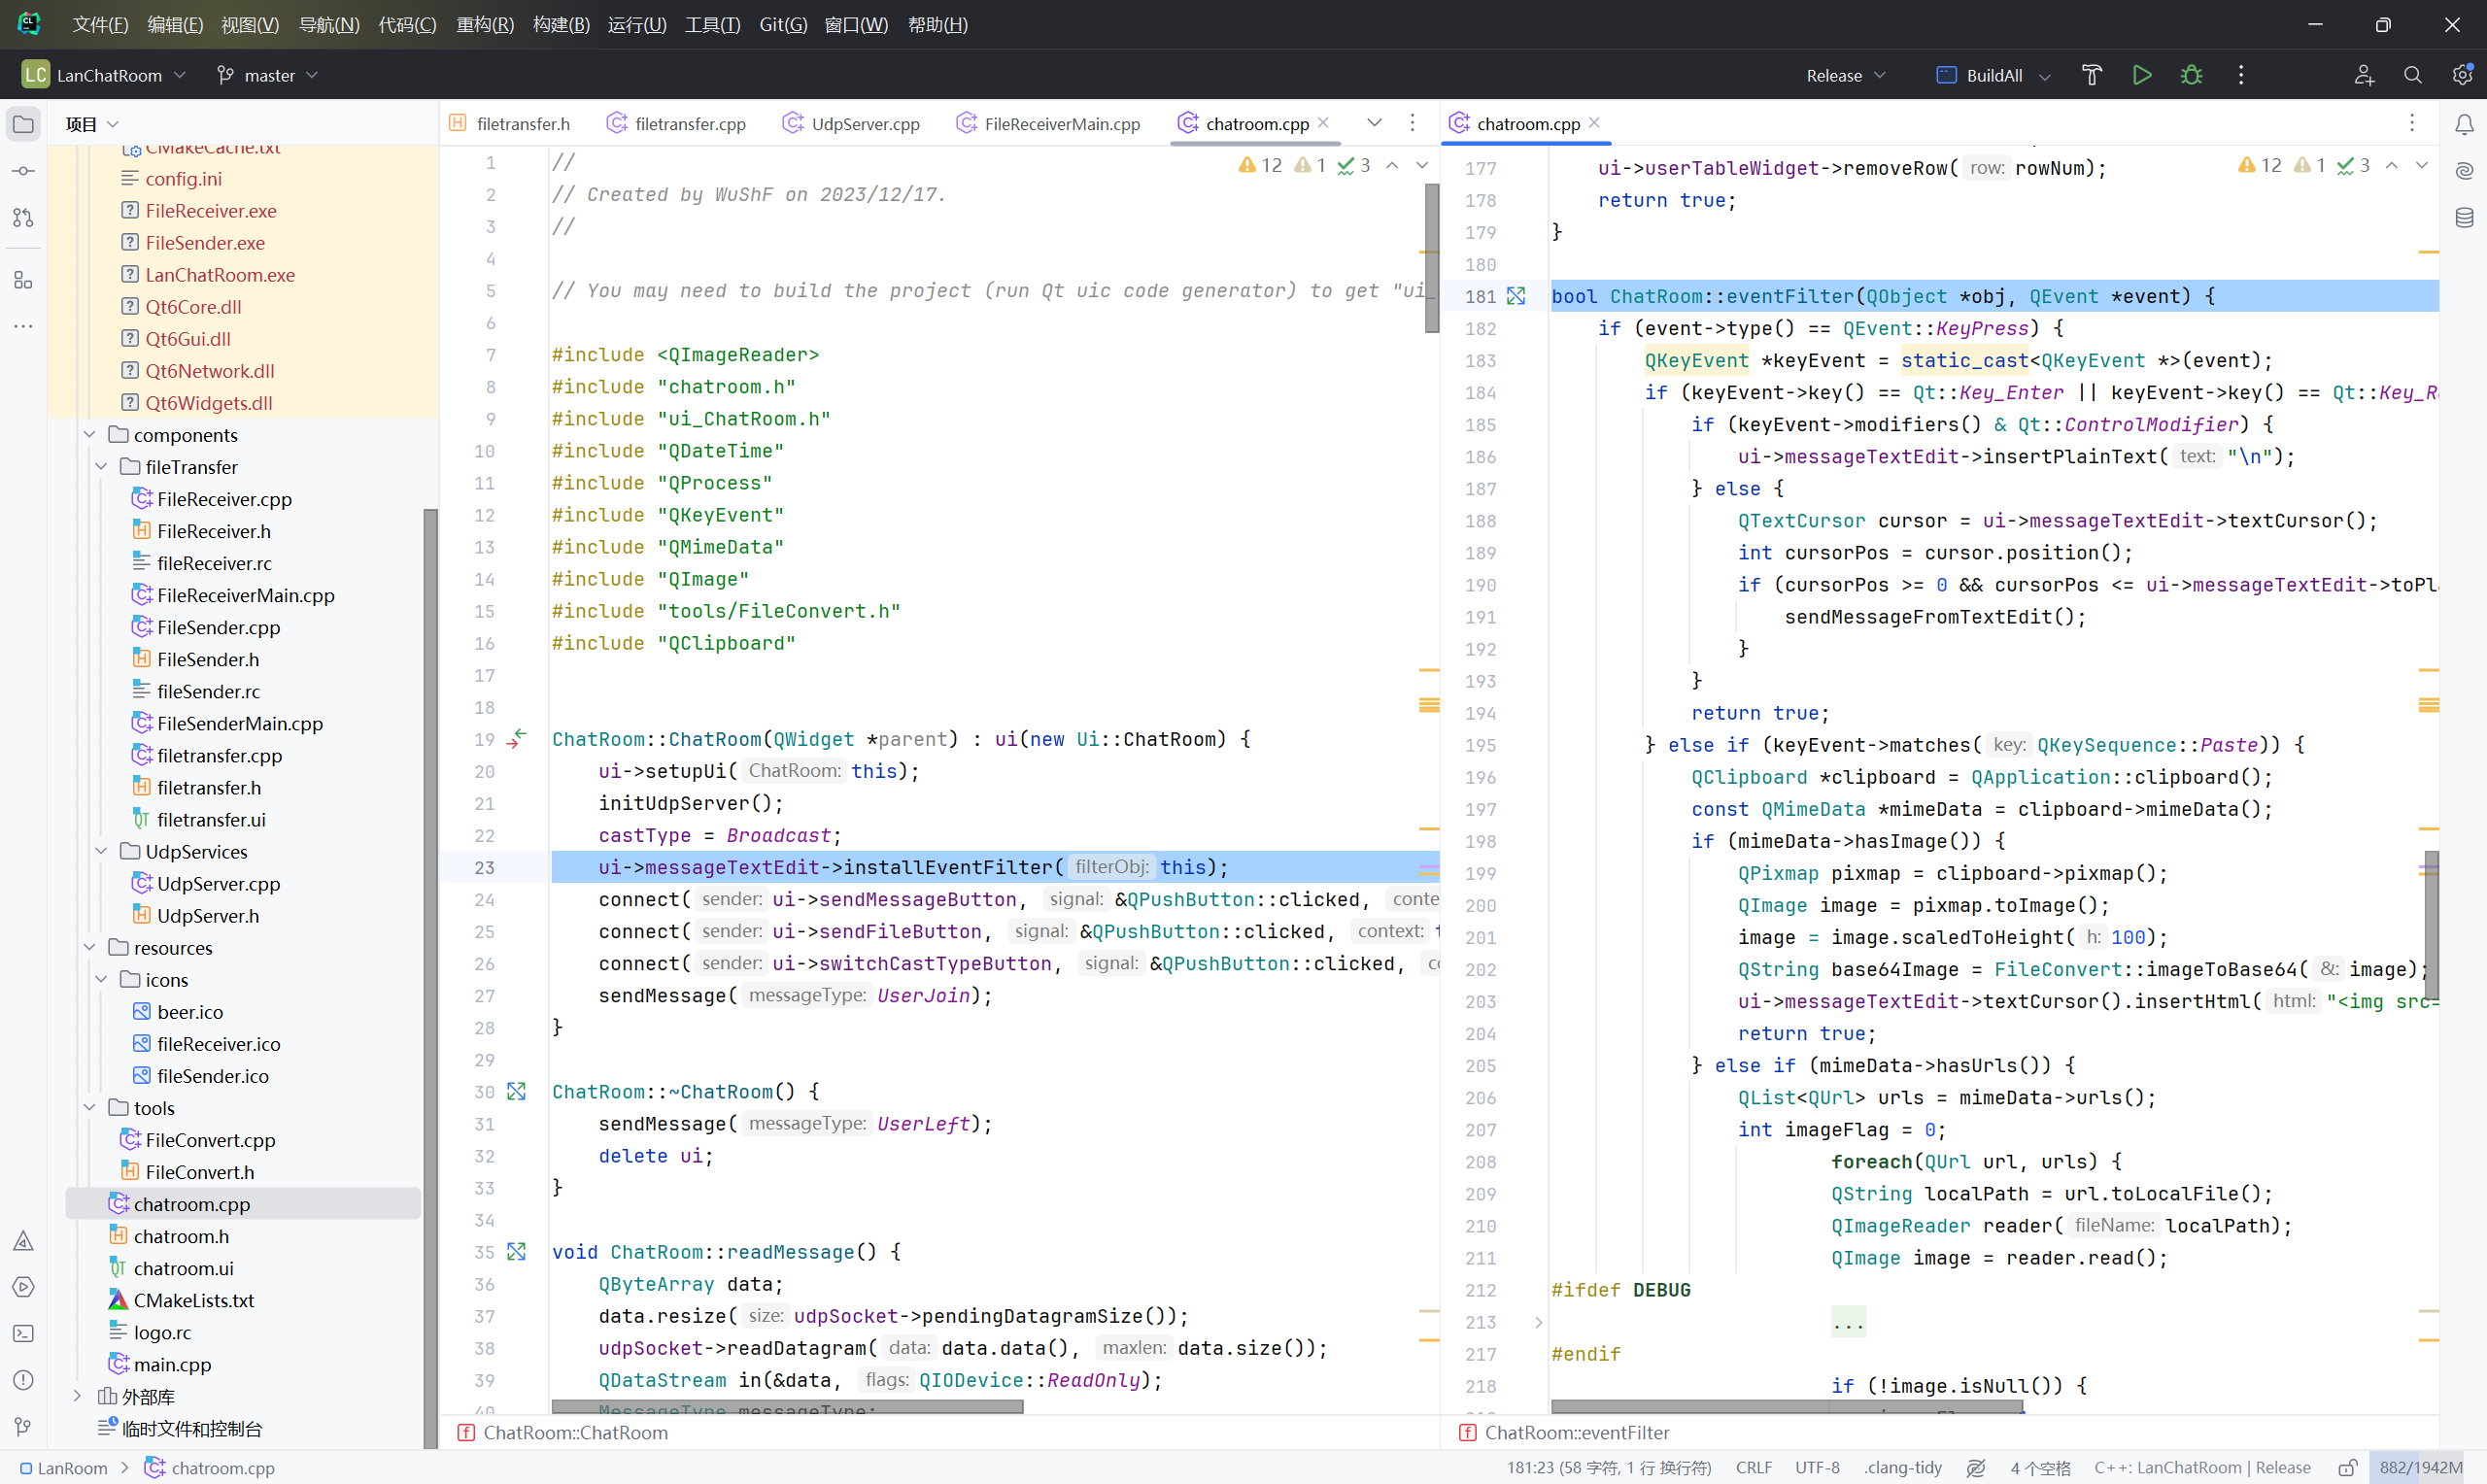The image size is (2487, 1484).
Task: Click the green Run button
Action: [2141, 75]
